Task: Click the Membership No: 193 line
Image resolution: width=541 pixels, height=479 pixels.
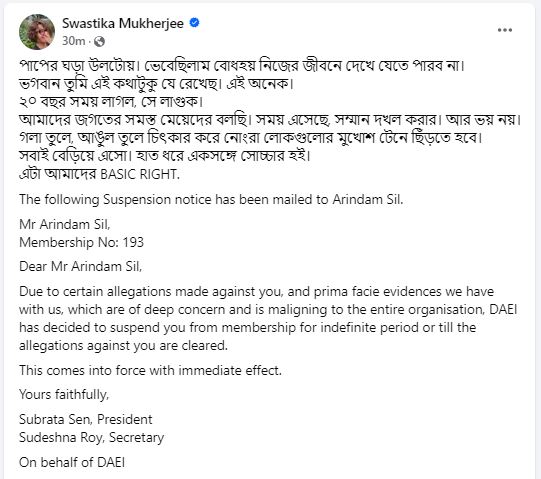Action: click(x=81, y=242)
